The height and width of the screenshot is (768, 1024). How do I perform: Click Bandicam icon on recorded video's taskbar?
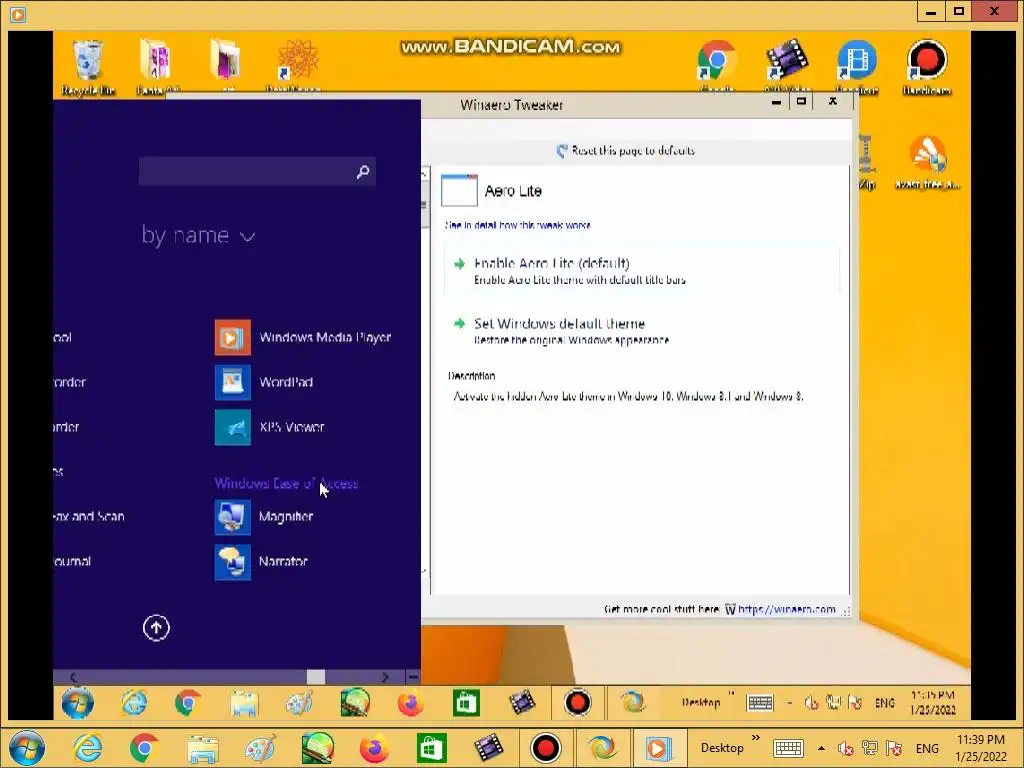coord(578,703)
